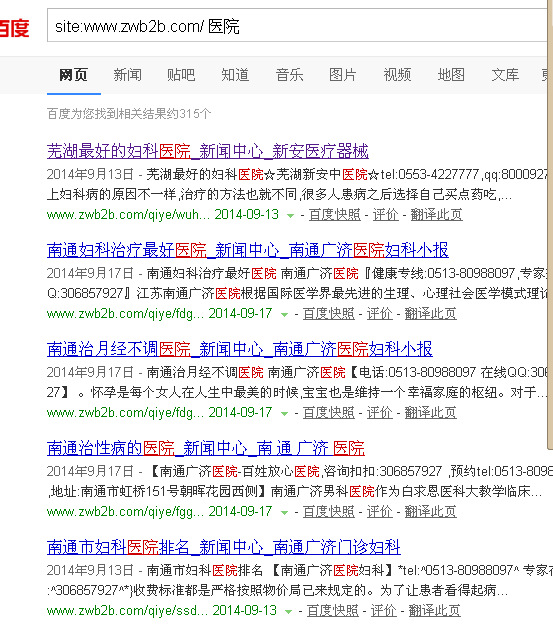Click URL www.zwb2b.com/qiye/ssd...
This screenshot has width=553, height=634.
tap(127, 611)
